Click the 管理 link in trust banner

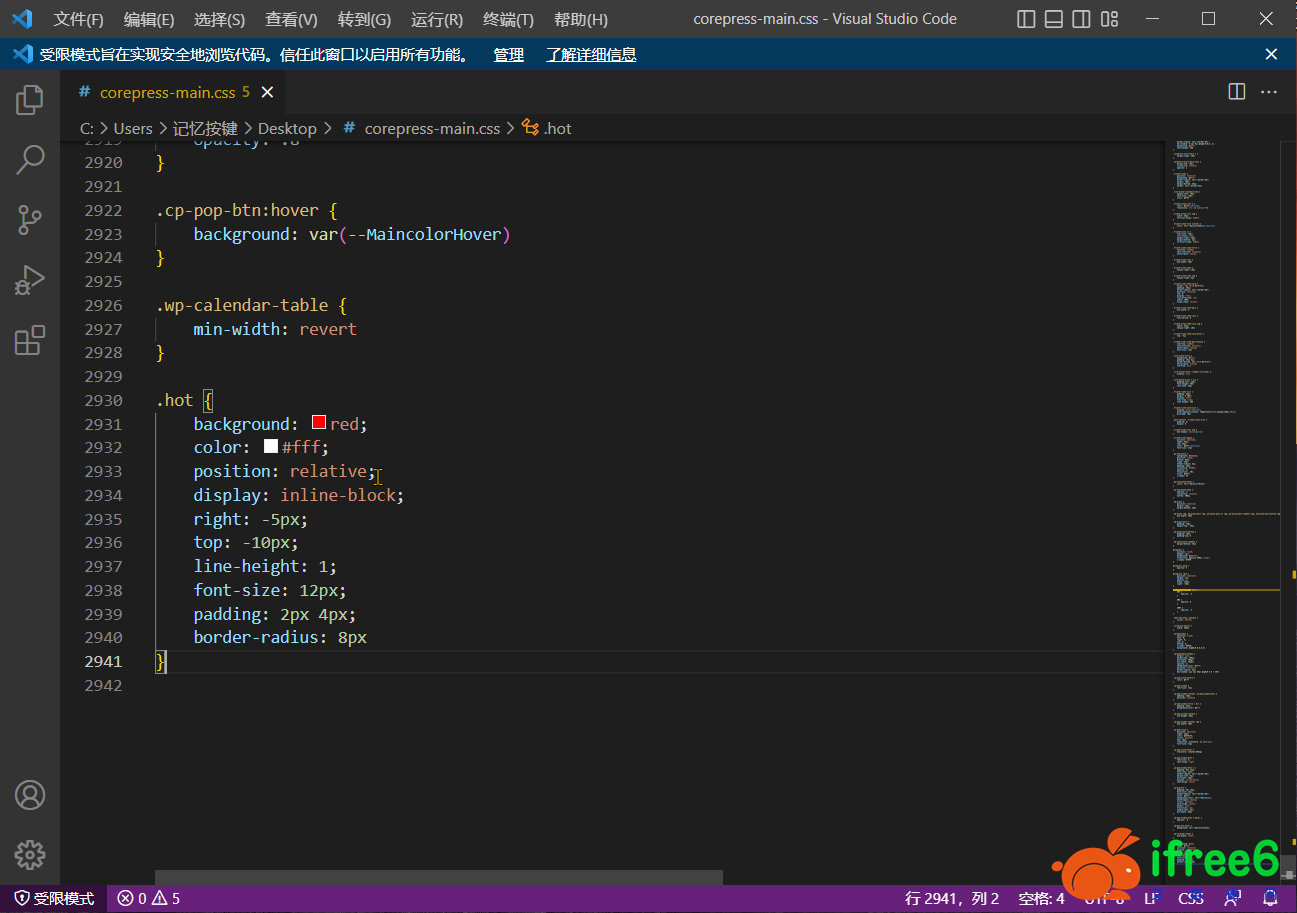pyautogui.click(x=508, y=55)
